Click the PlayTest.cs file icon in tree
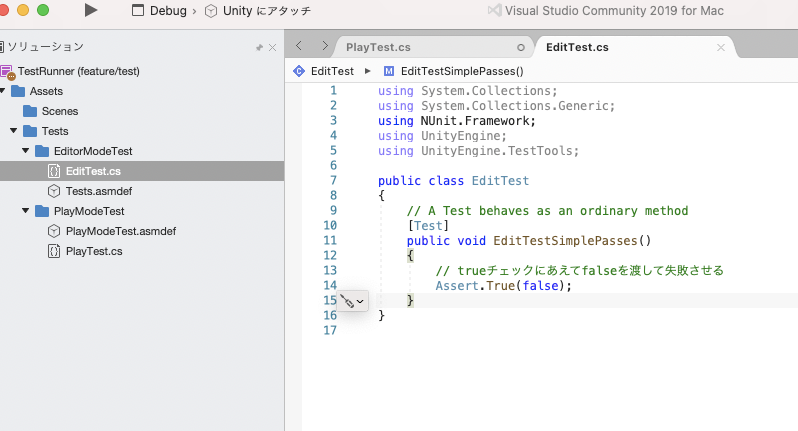This screenshot has width=798, height=431. (54, 251)
